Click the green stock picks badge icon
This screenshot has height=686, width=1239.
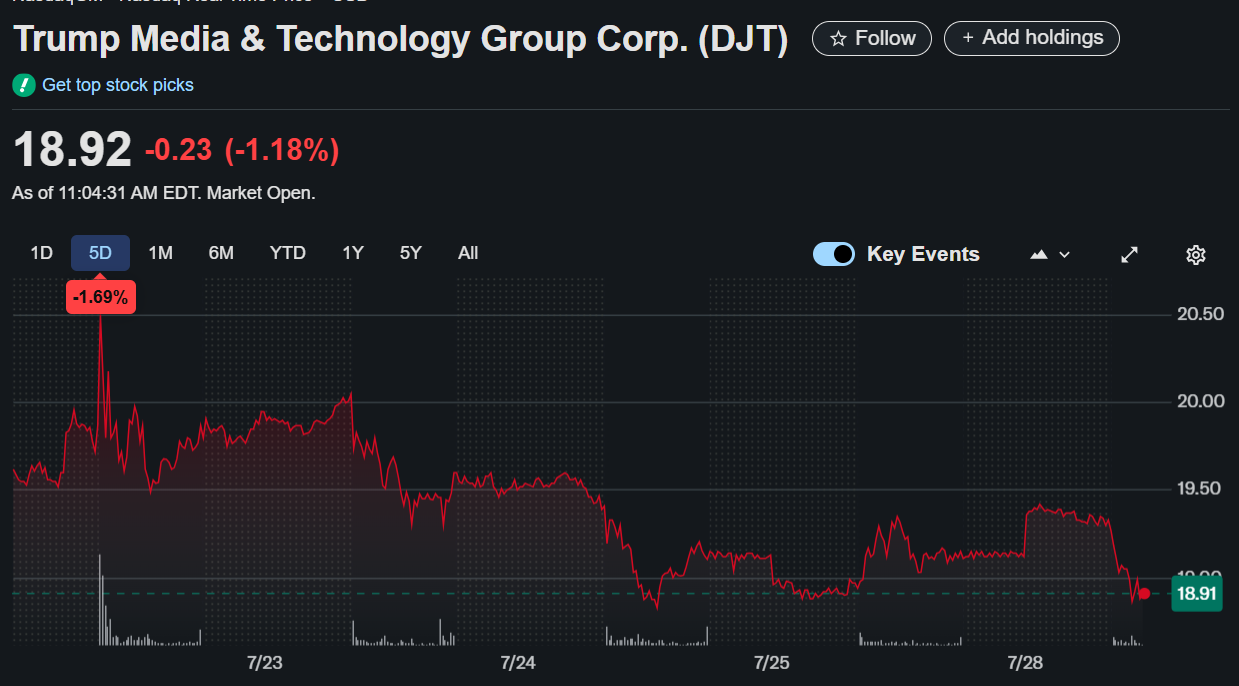(x=24, y=86)
